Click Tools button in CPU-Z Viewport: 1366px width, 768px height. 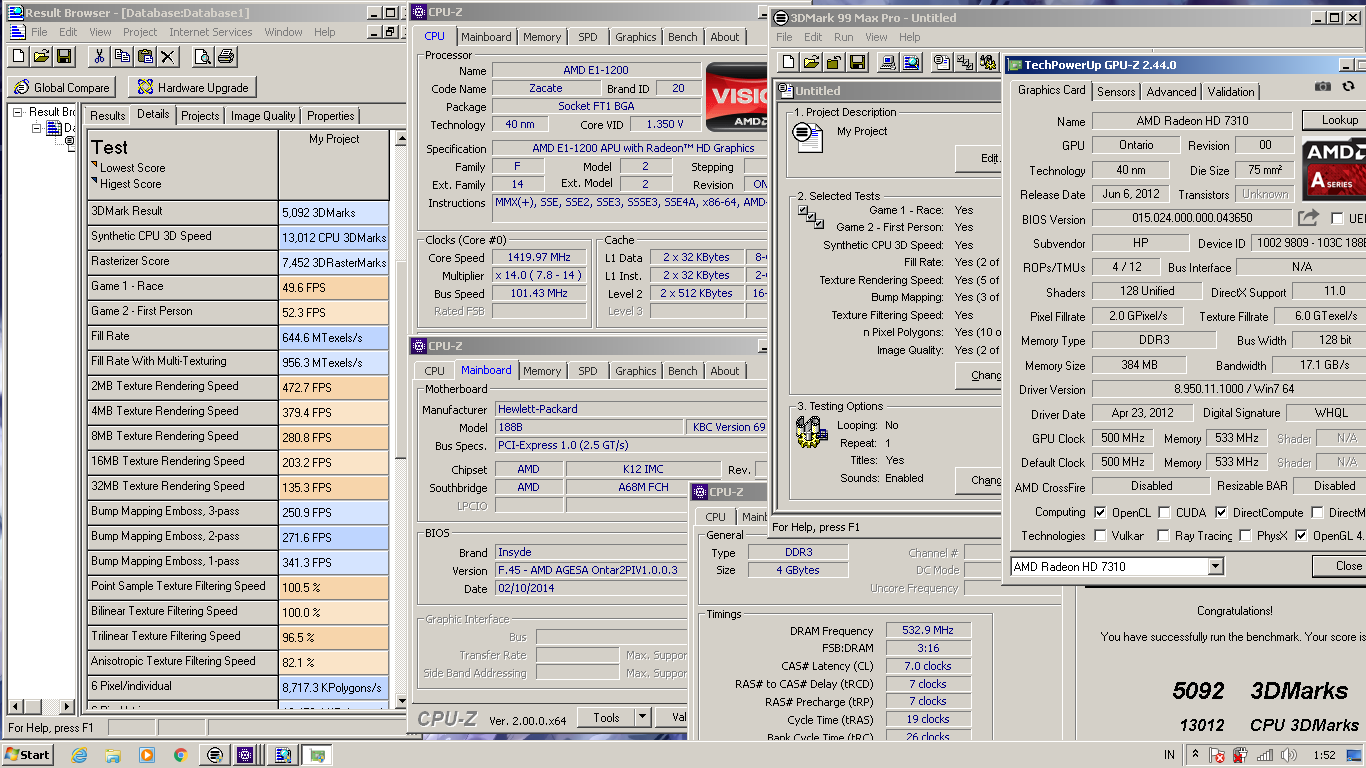click(x=606, y=717)
